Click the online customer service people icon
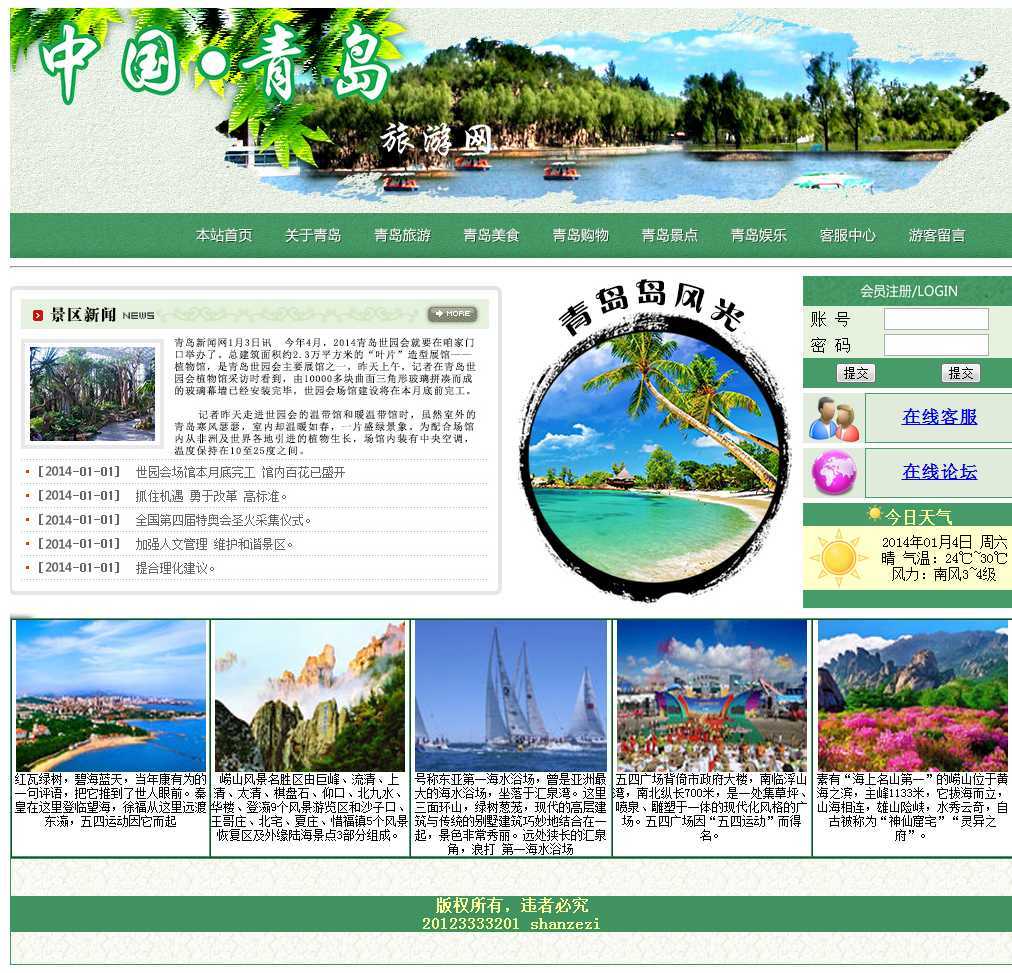Viewport: 1012px width, 973px height. coord(833,418)
